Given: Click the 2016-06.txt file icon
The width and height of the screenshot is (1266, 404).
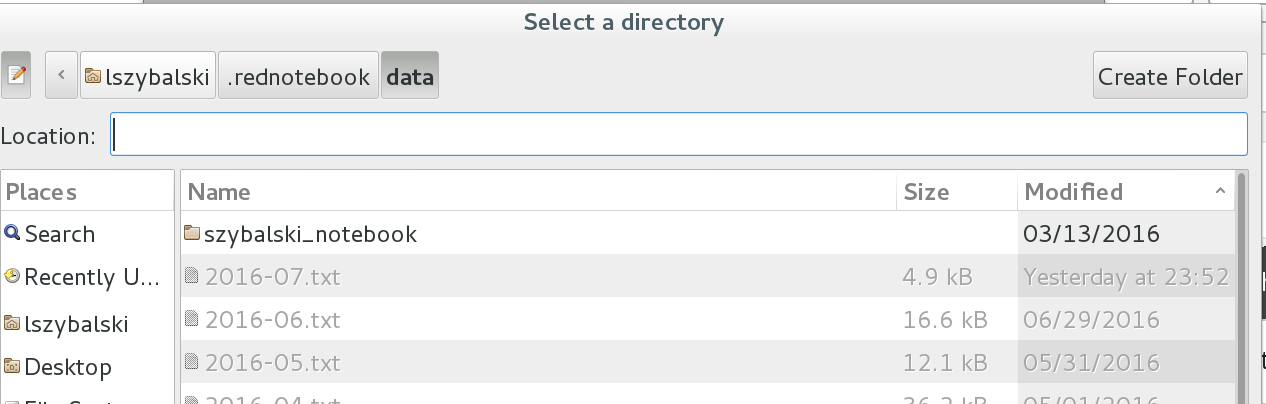Looking at the screenshot, I should pos(193,320).
